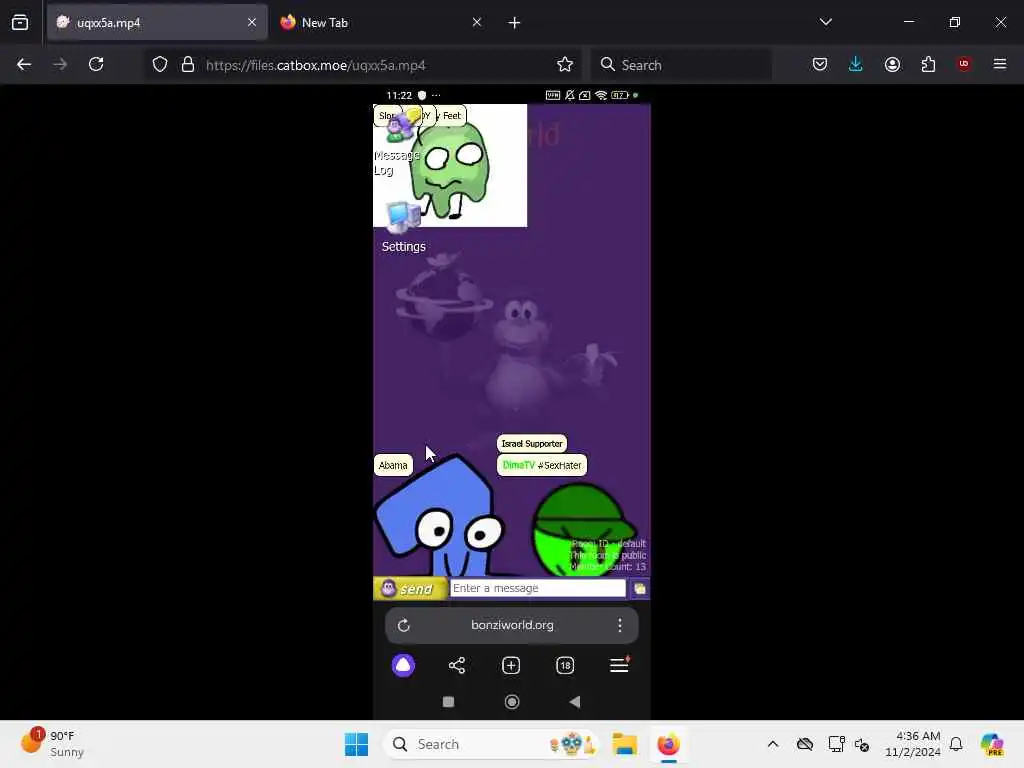Click the yellow send button
The width and height of the screenshot is (1024, 768).
coord(410,589)
